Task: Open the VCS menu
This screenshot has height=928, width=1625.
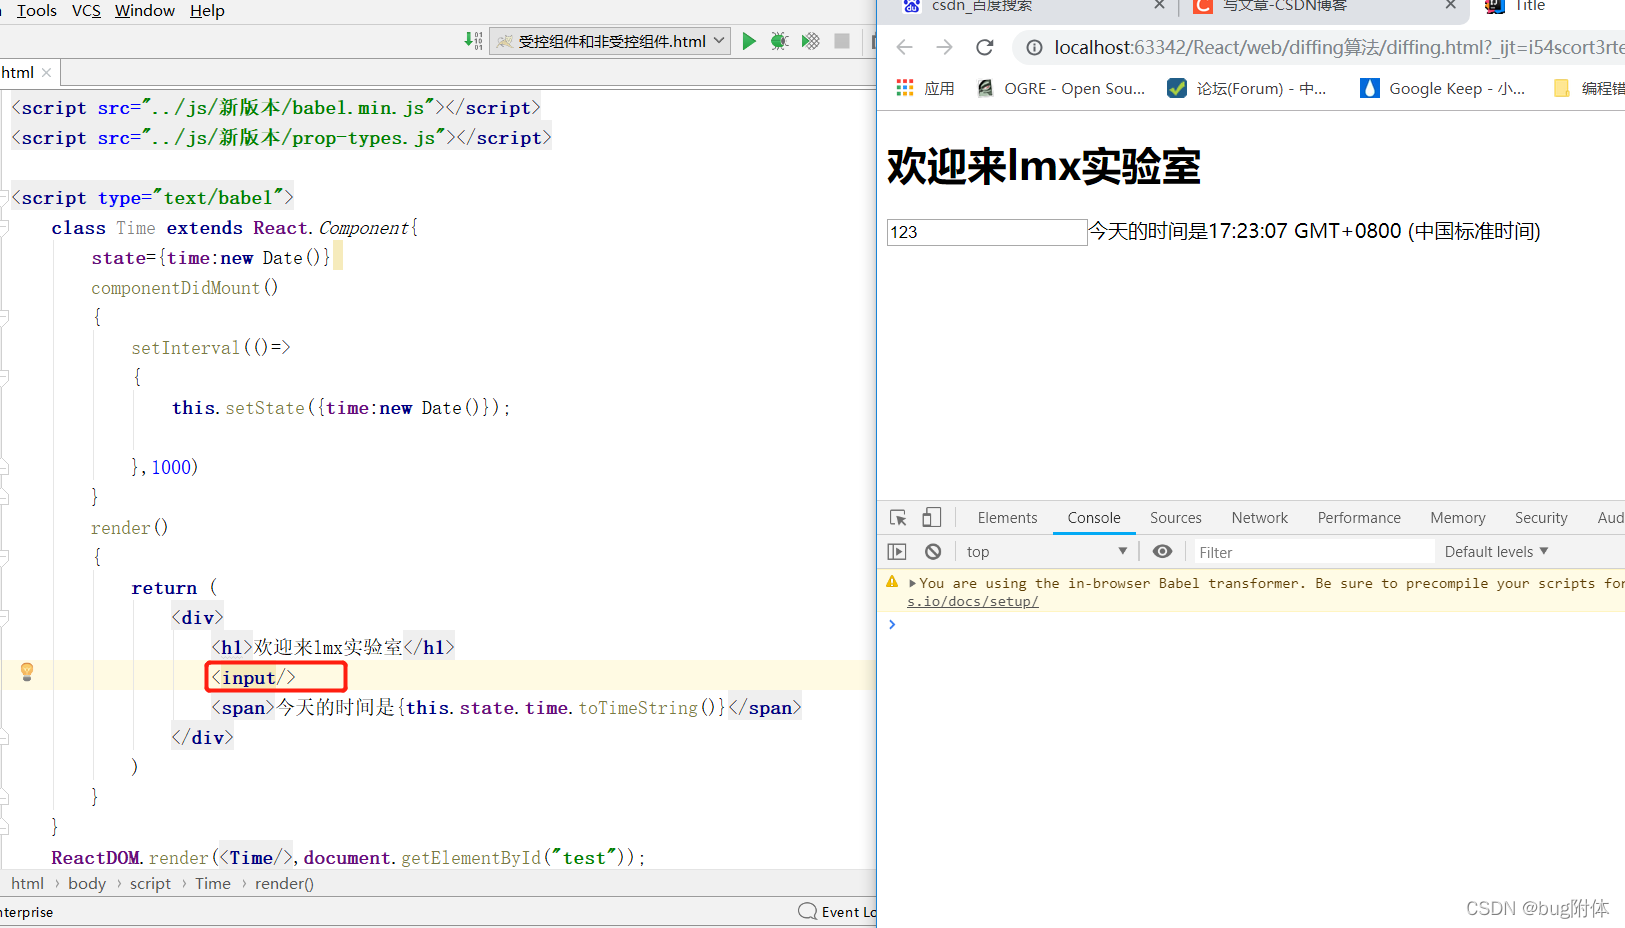Action: 86,11
